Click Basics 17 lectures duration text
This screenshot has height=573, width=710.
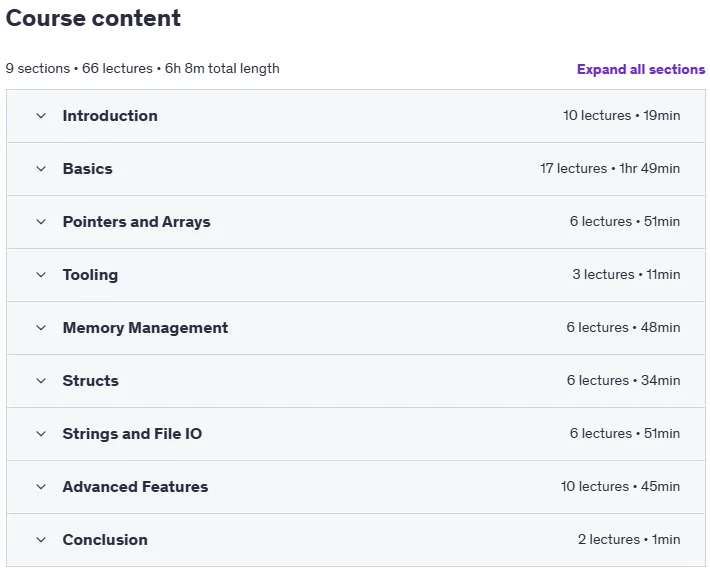(610, 169)
